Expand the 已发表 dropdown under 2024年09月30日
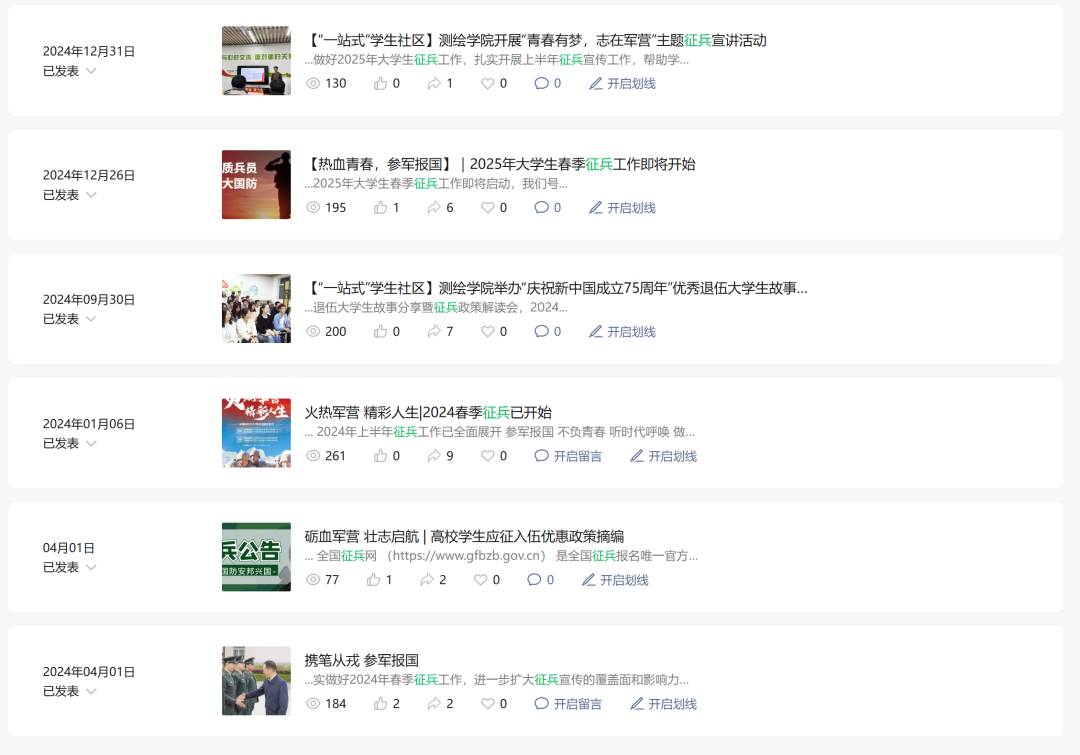This screenshot has height=755, width=1080. tap(70, 319)
